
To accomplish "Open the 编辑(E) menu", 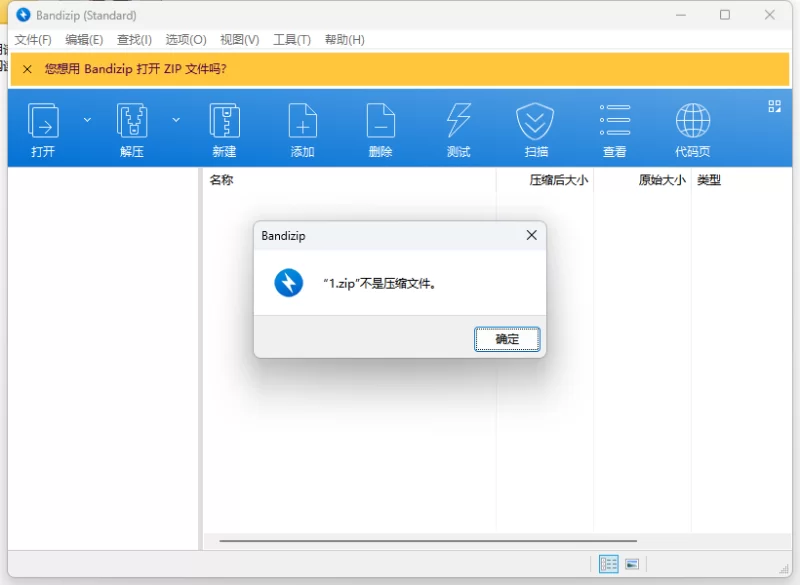I will tap(84, 40).
